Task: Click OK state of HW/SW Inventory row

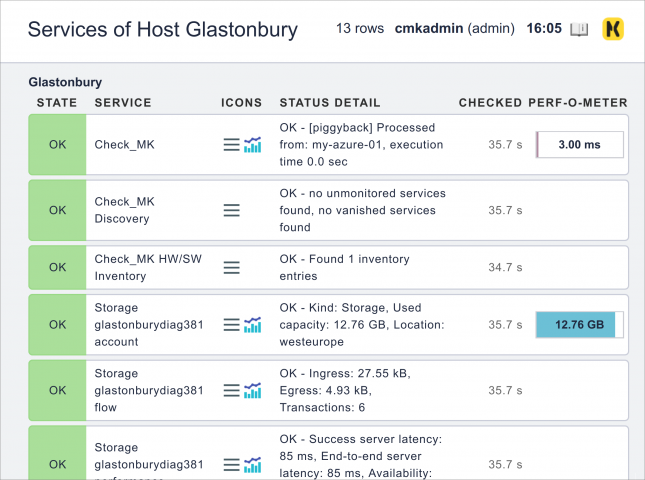Action: pos(57,267)
